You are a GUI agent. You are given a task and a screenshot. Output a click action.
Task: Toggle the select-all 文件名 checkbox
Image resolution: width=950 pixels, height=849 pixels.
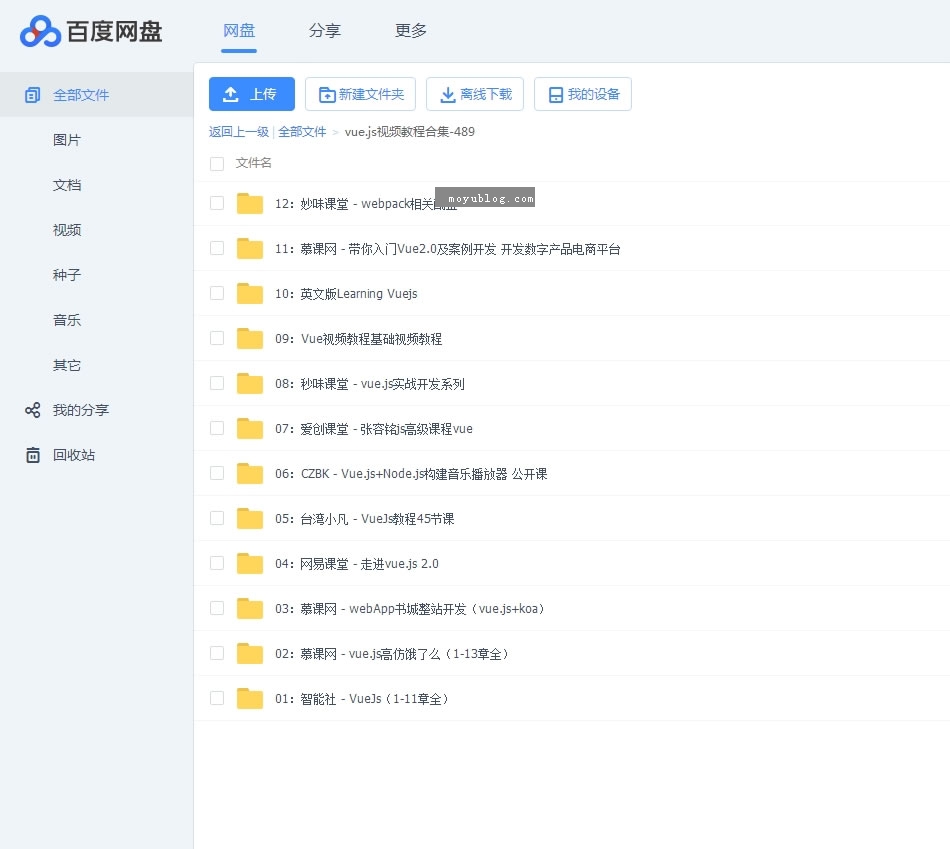tap(217, 164)
